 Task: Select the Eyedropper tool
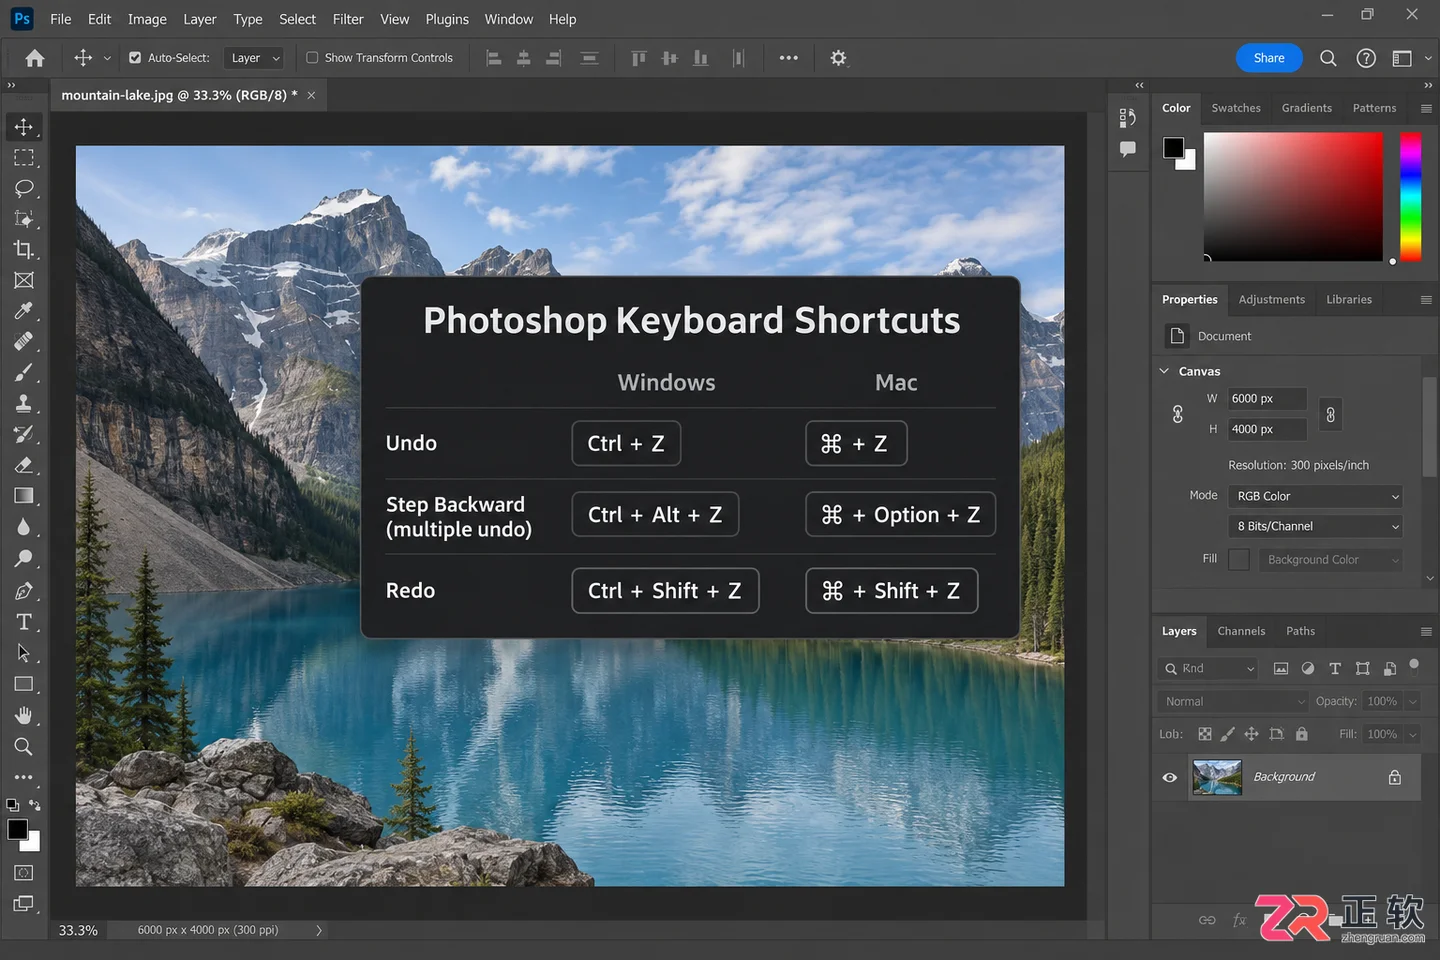click(23, 311)
